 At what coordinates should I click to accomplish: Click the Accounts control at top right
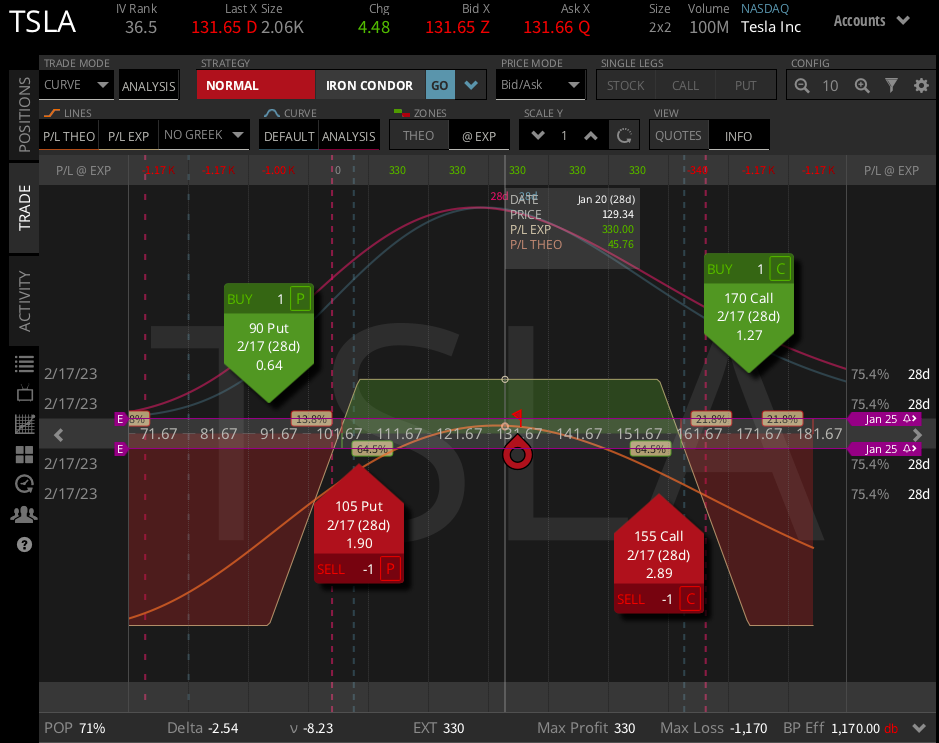(x=870, y=20)
